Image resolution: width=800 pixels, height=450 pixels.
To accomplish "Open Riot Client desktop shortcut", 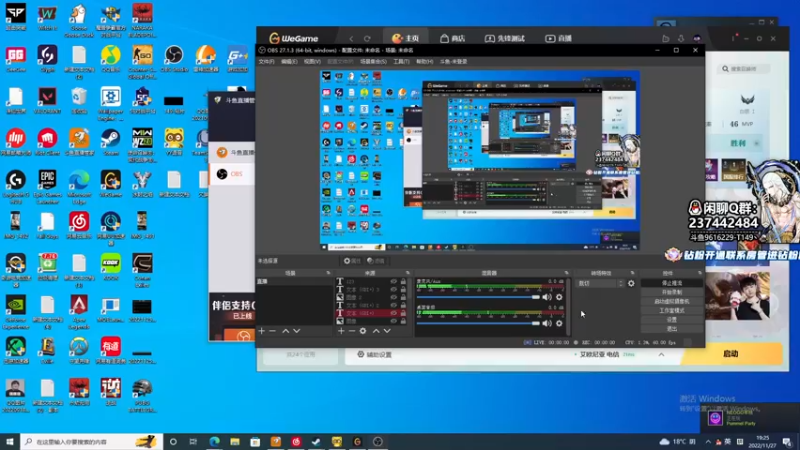I will pyautogui.click(x=47, y=142).
